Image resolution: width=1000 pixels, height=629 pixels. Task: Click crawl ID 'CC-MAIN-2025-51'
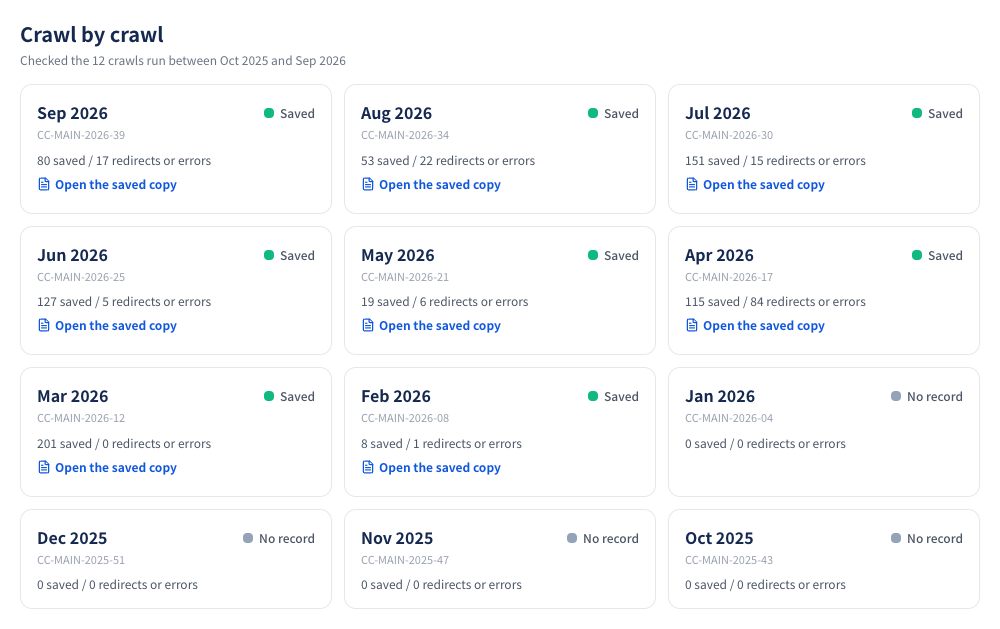81,560
